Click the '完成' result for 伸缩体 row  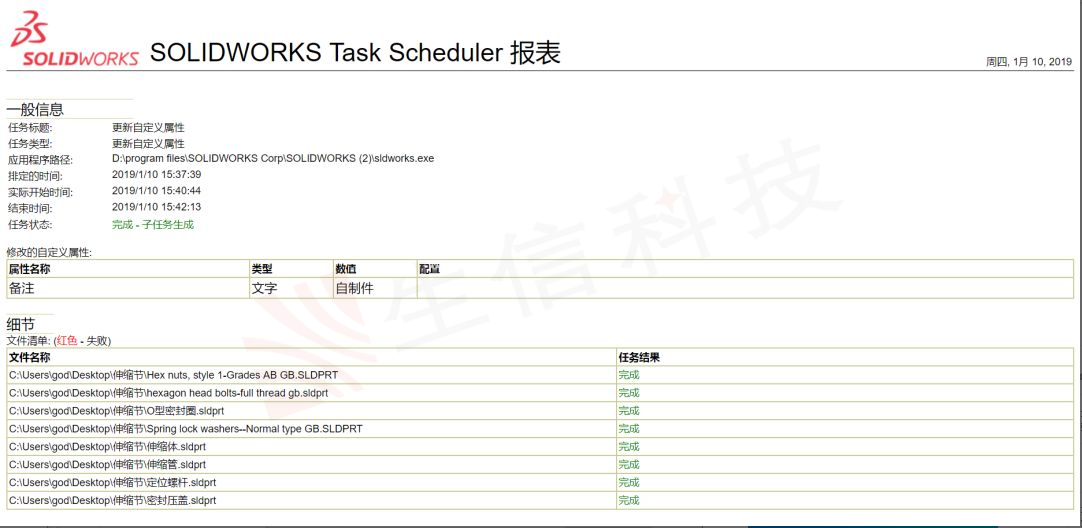[x=629, y=447]
